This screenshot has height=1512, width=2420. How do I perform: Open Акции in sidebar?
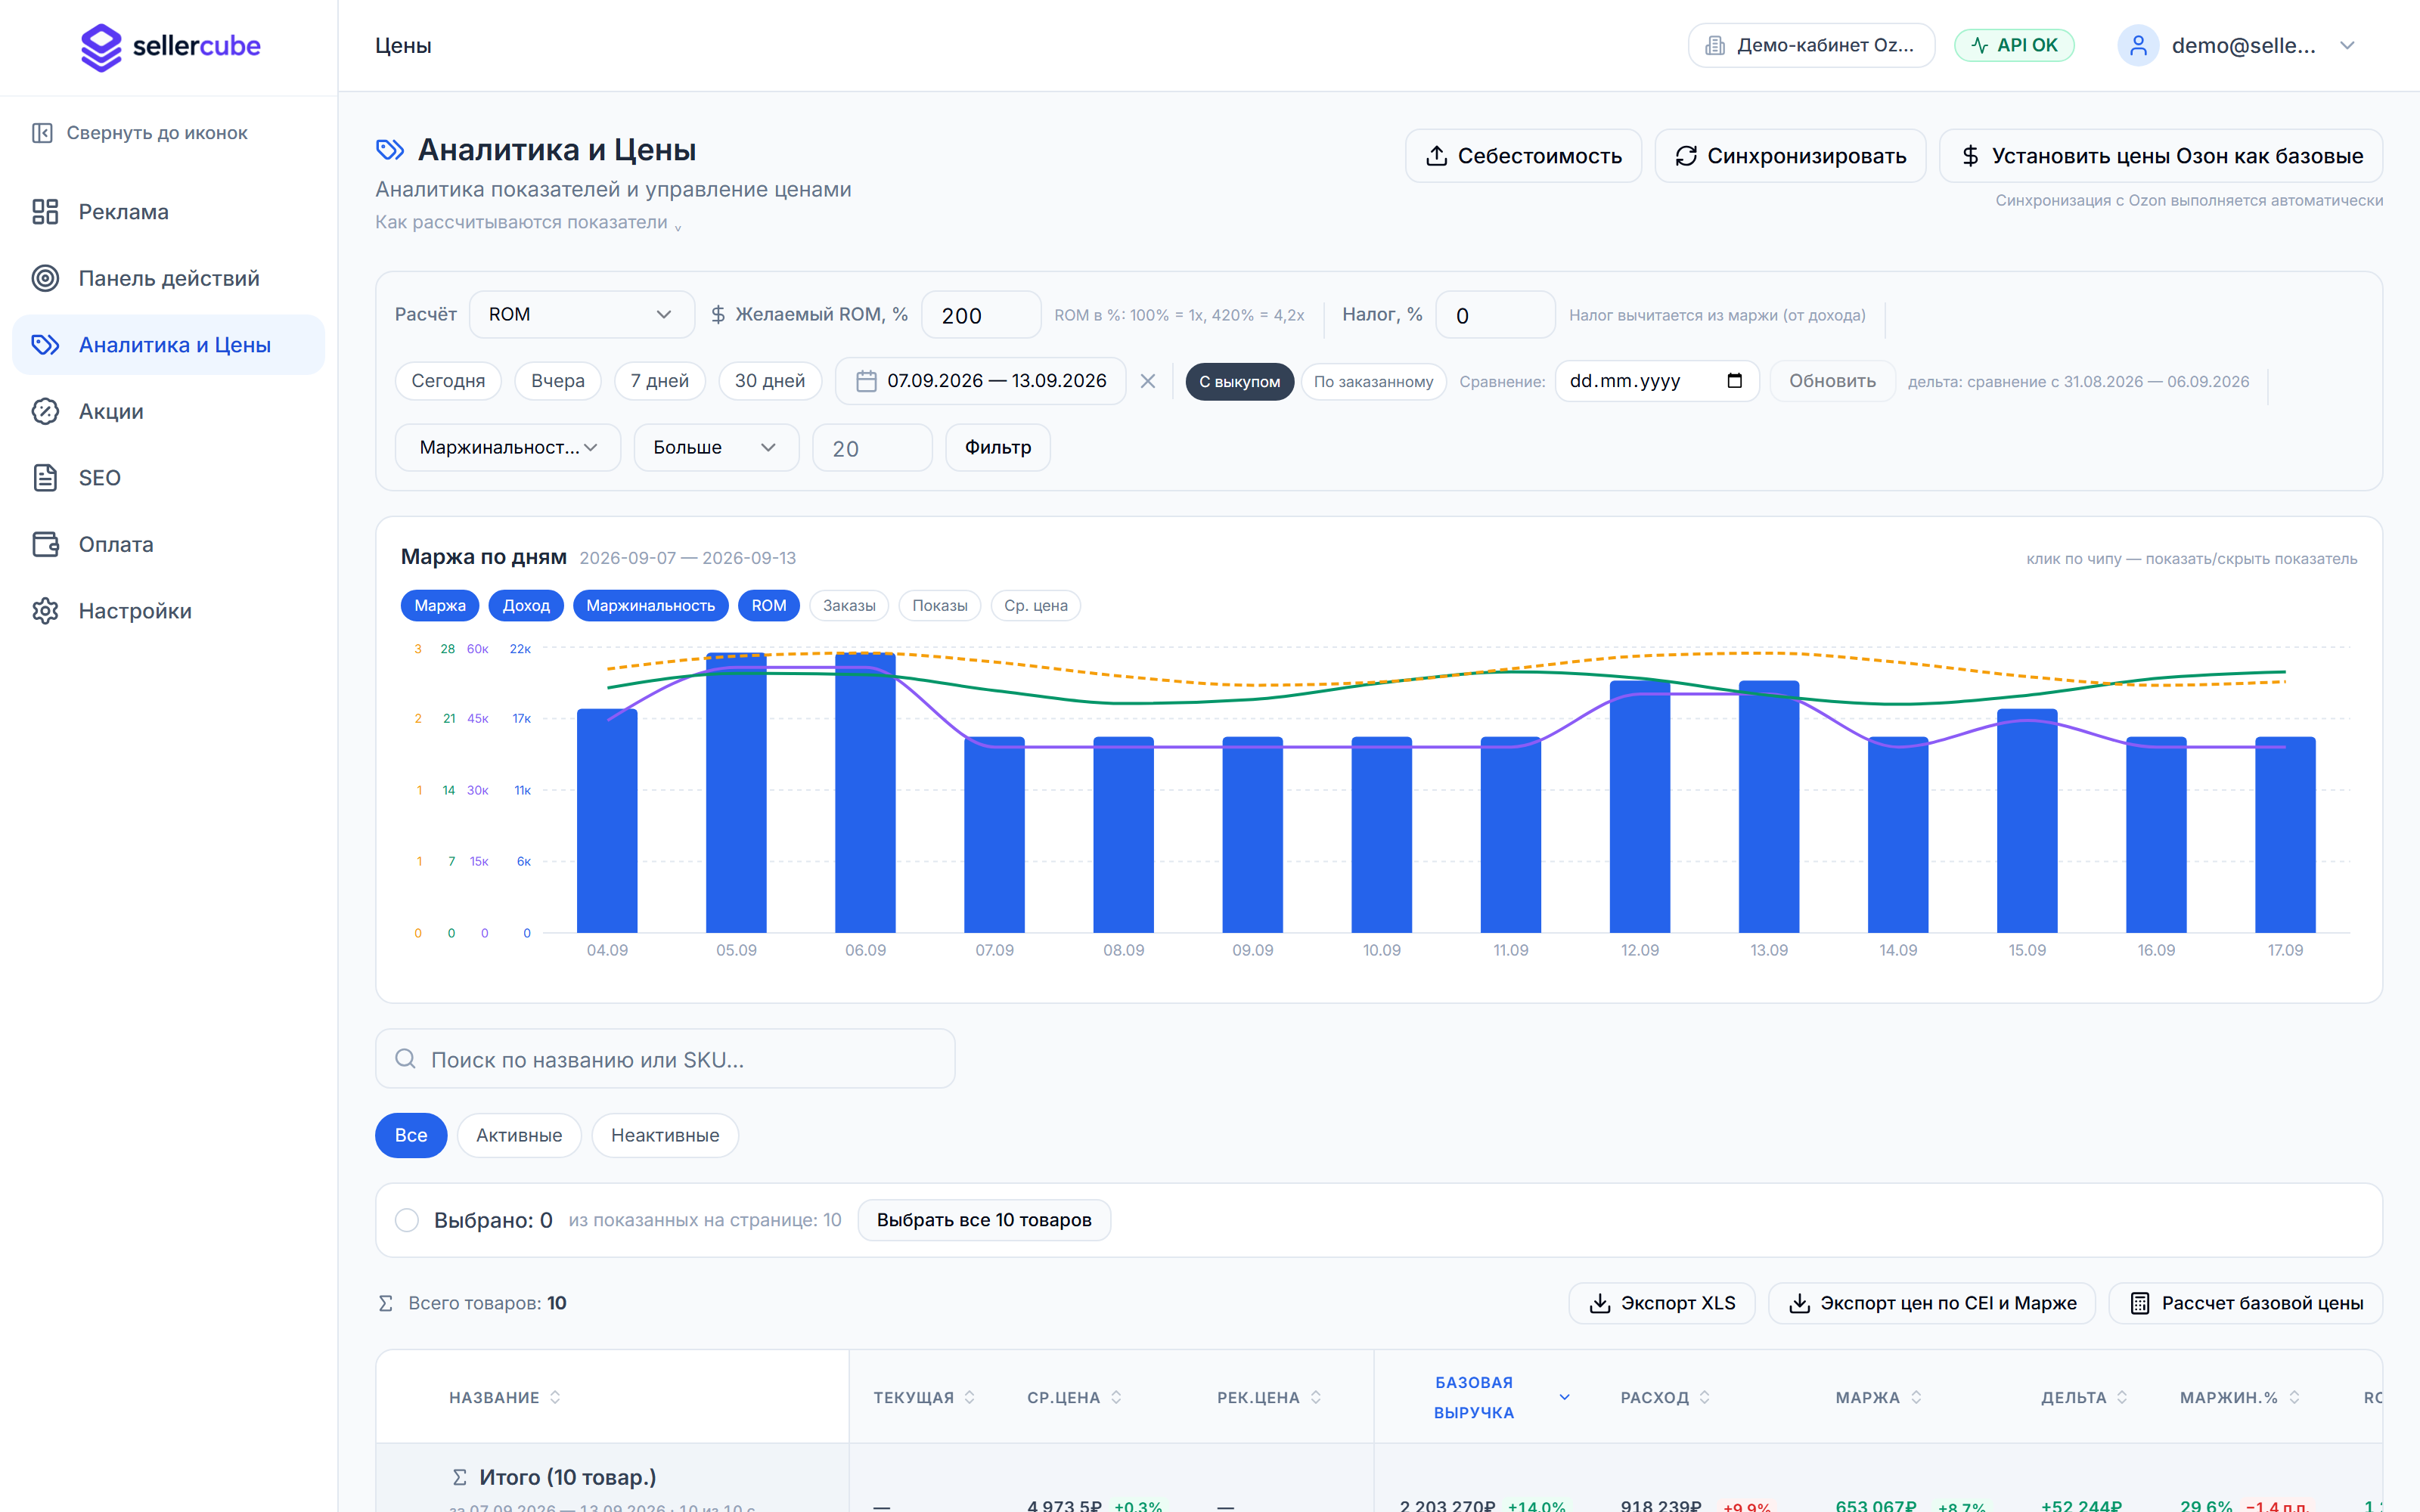coord(168,411)
